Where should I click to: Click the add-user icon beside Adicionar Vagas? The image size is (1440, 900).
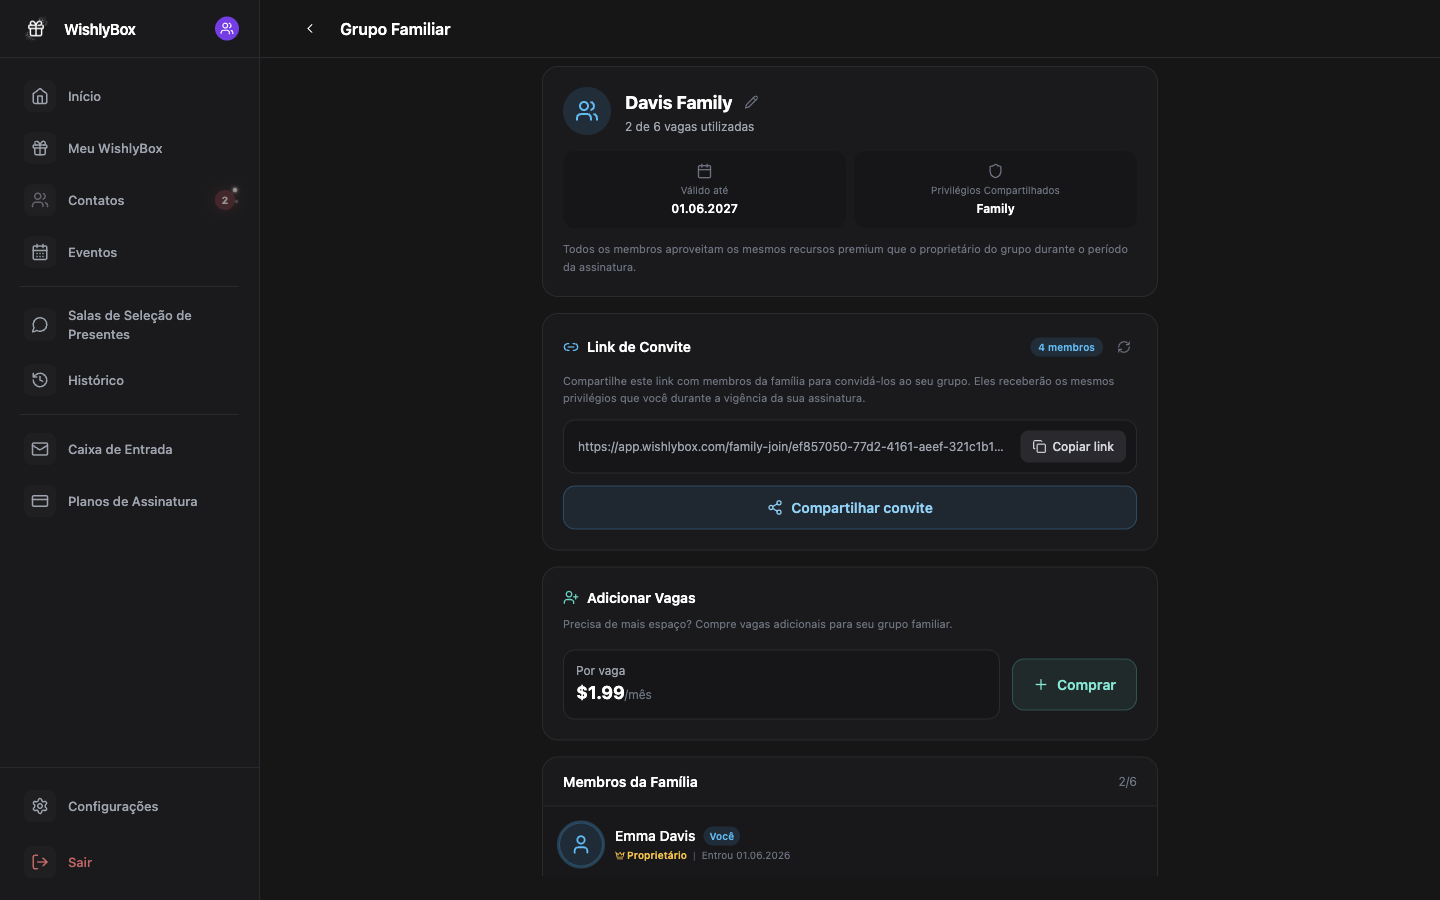point(571,598)
